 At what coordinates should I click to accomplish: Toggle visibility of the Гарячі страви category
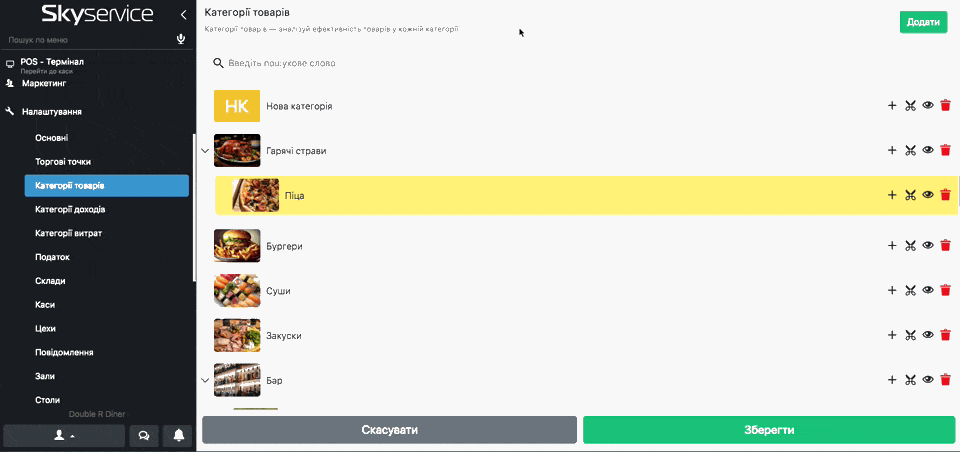(928, 150)
